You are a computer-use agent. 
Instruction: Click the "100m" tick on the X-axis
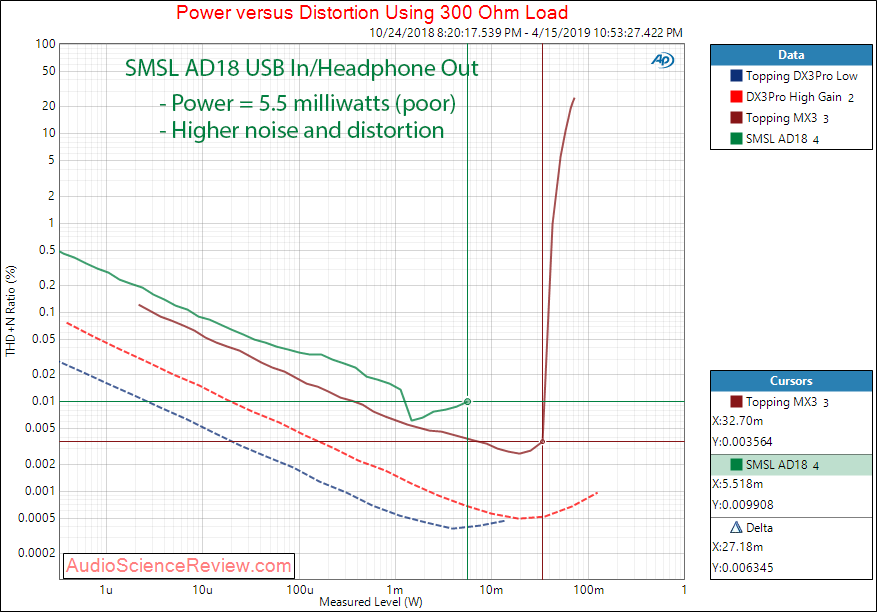click(588, 590)
